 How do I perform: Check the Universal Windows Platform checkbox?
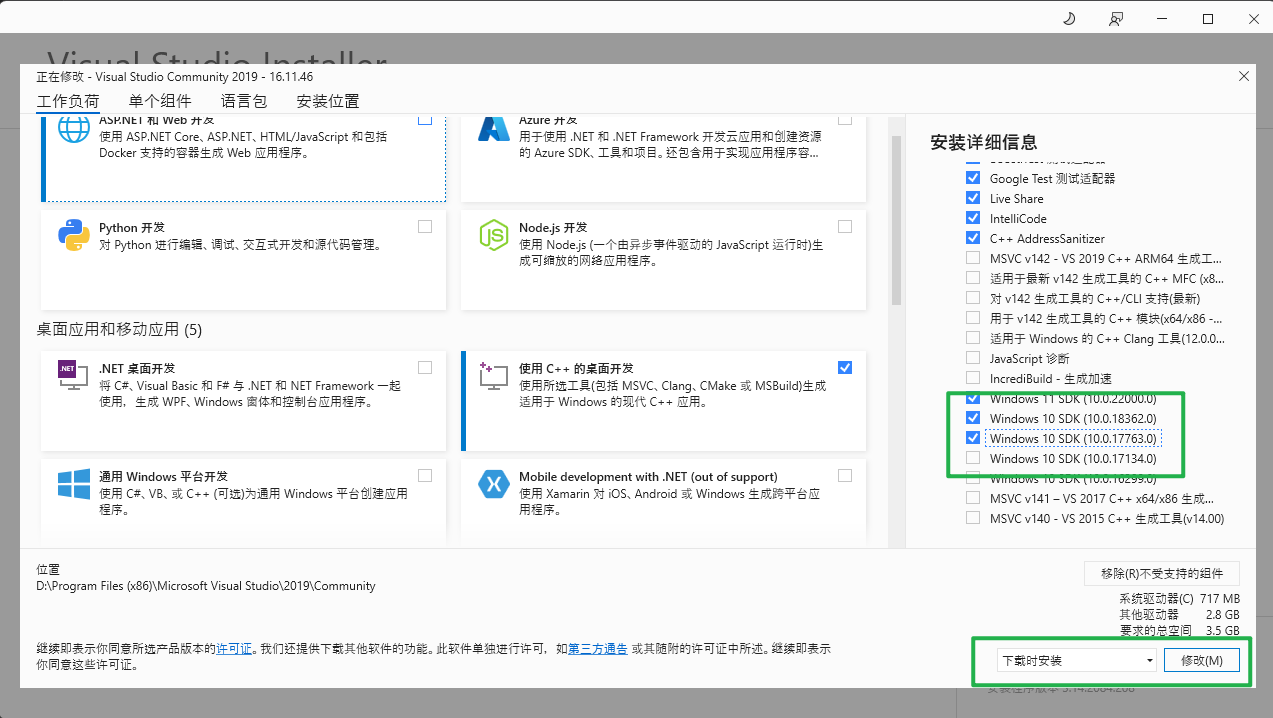[x=425, y=476]
